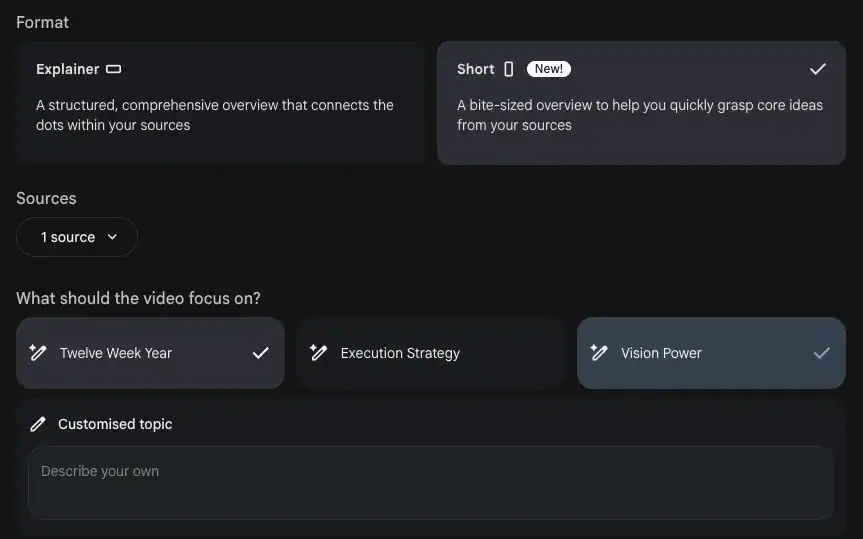Click the Format heading
Viewport: 863px width, 539px height.
[42, 23]
